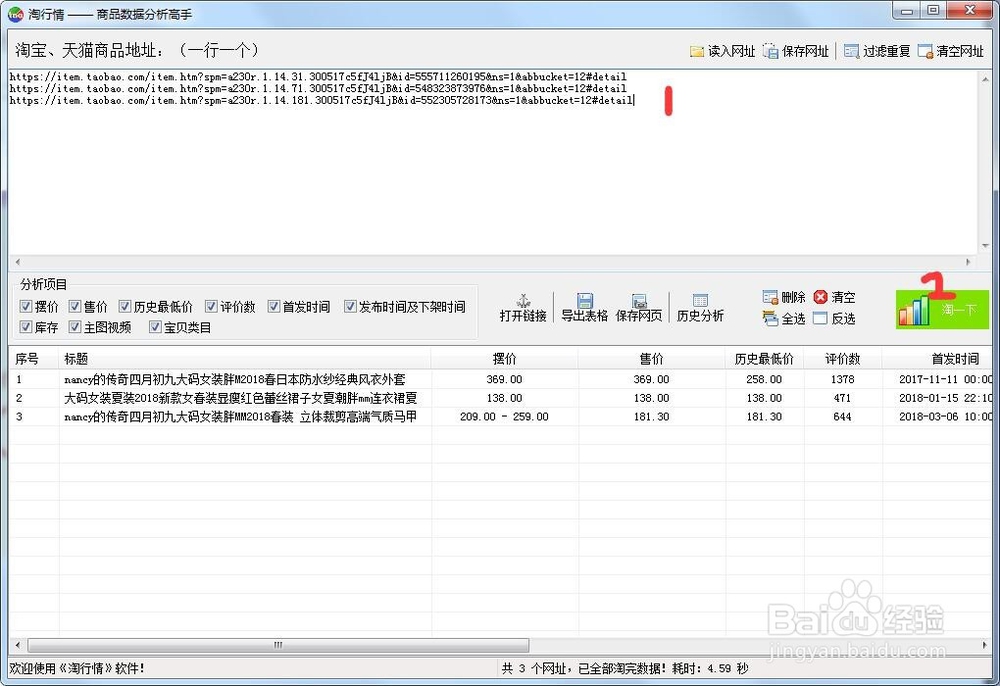The height and width of the screenshot is (686, 1000).
Task: Click the 清空网址 icon to clear URLs
Action: click(948, 49)
